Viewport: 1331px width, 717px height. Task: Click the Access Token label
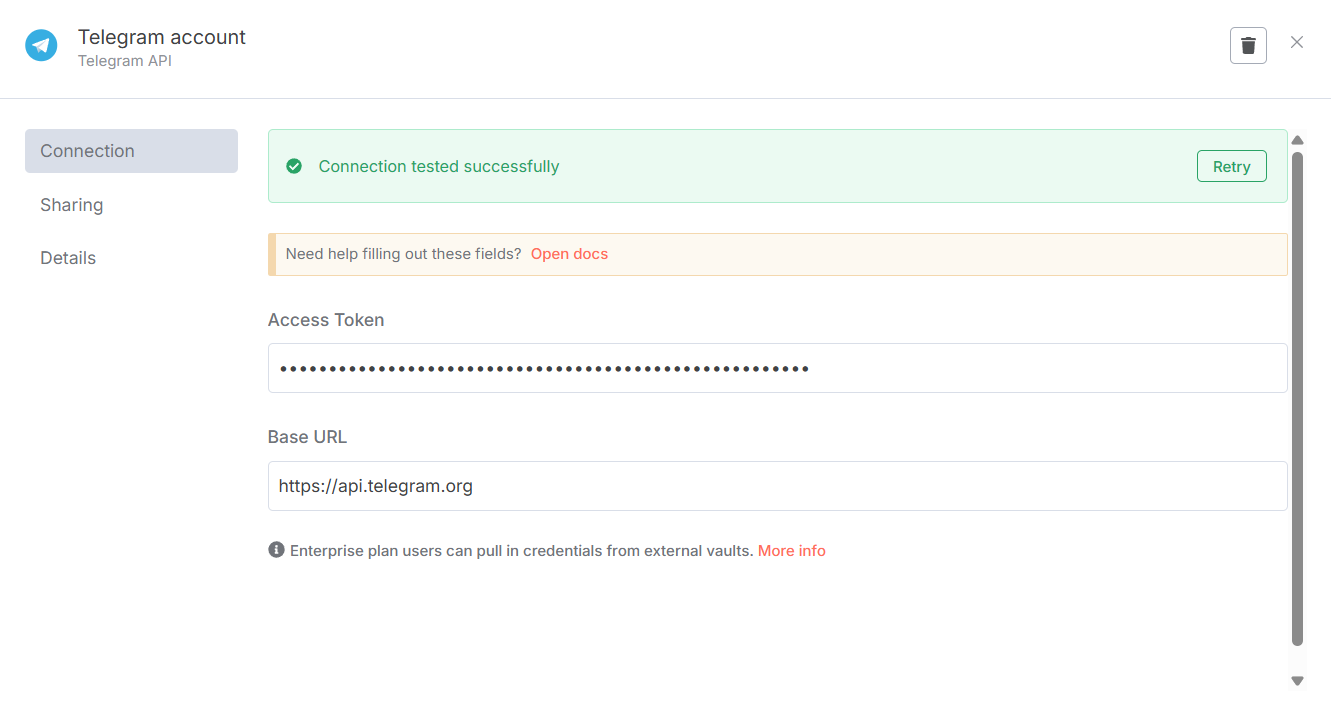[x=326, y=320]
